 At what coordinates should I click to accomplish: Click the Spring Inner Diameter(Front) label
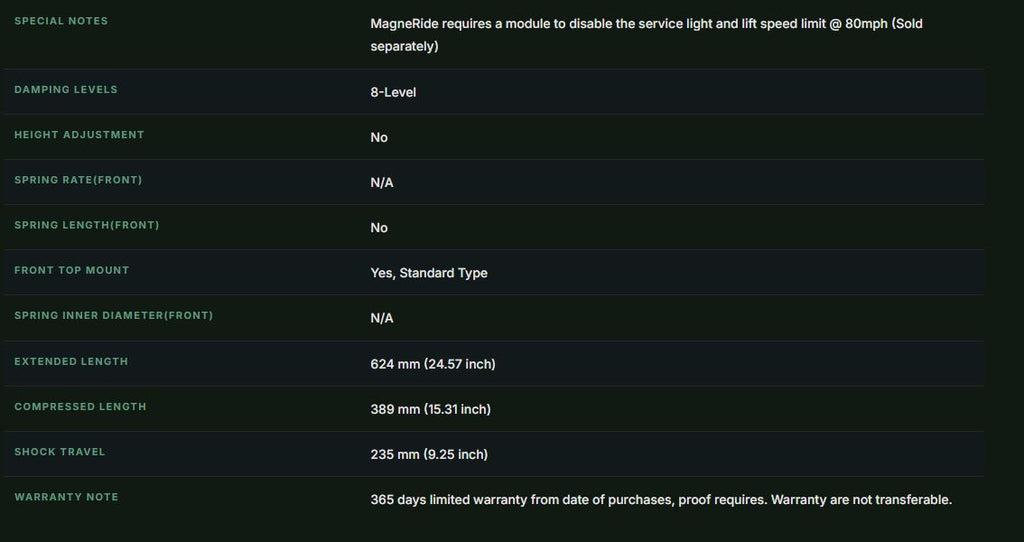(x=114, y=315)
